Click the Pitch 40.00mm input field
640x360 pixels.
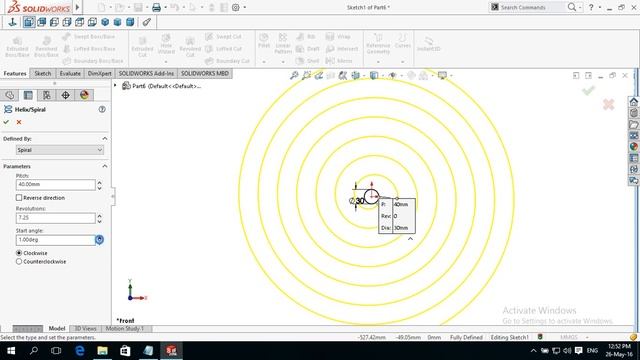(56, 184)
